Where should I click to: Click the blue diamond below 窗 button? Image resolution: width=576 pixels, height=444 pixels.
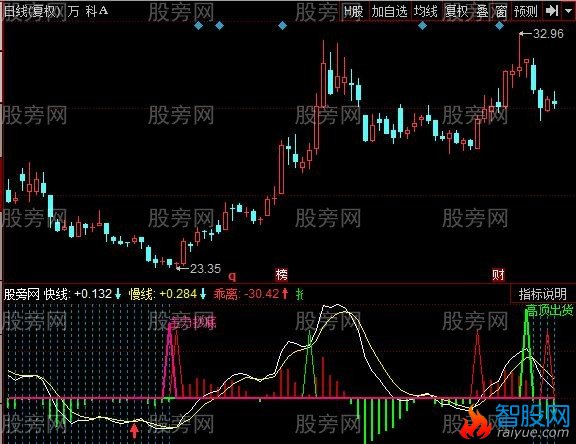[499, 26]
